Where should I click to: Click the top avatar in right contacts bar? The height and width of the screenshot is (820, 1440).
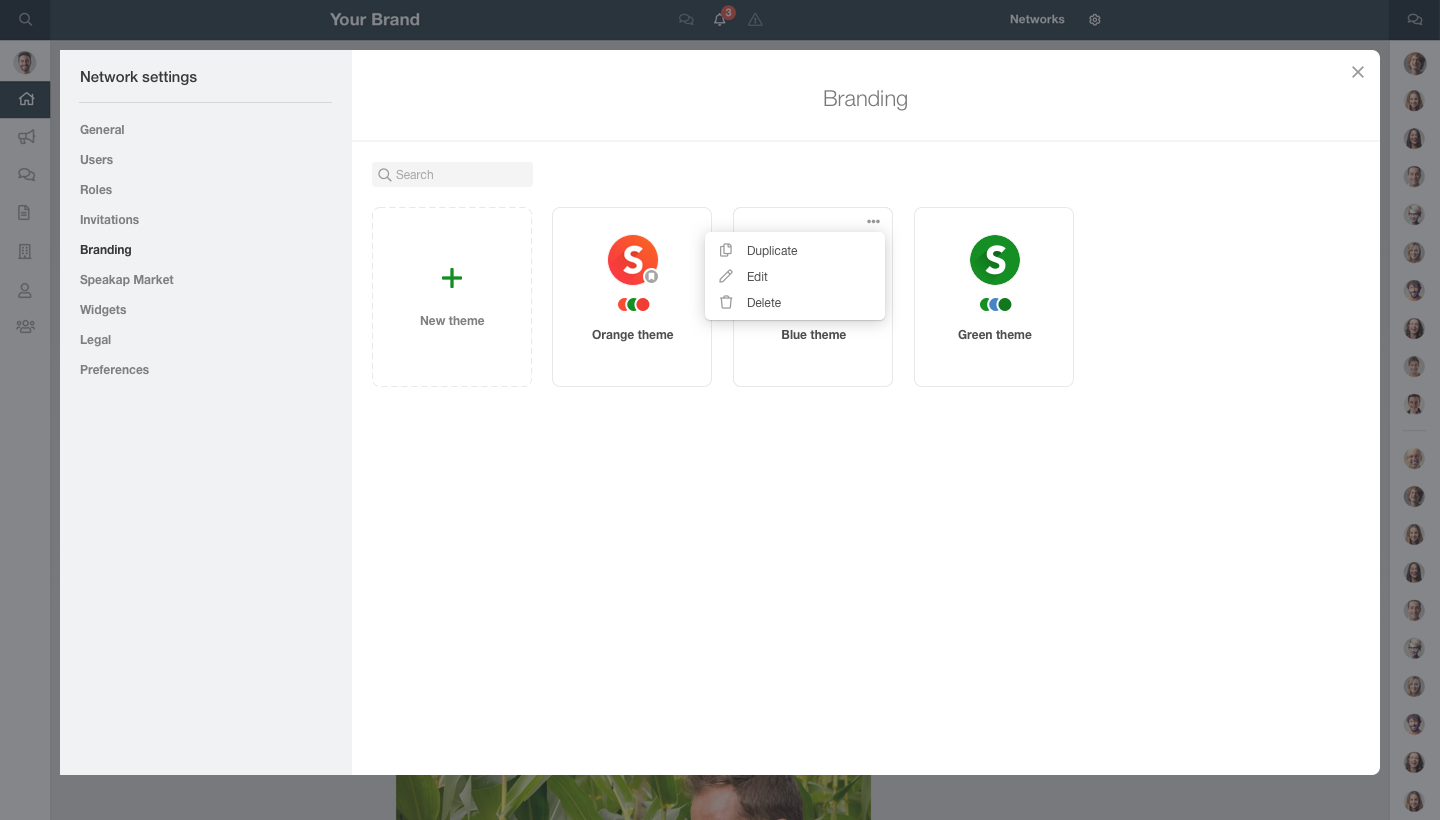tap(1414, 64)
